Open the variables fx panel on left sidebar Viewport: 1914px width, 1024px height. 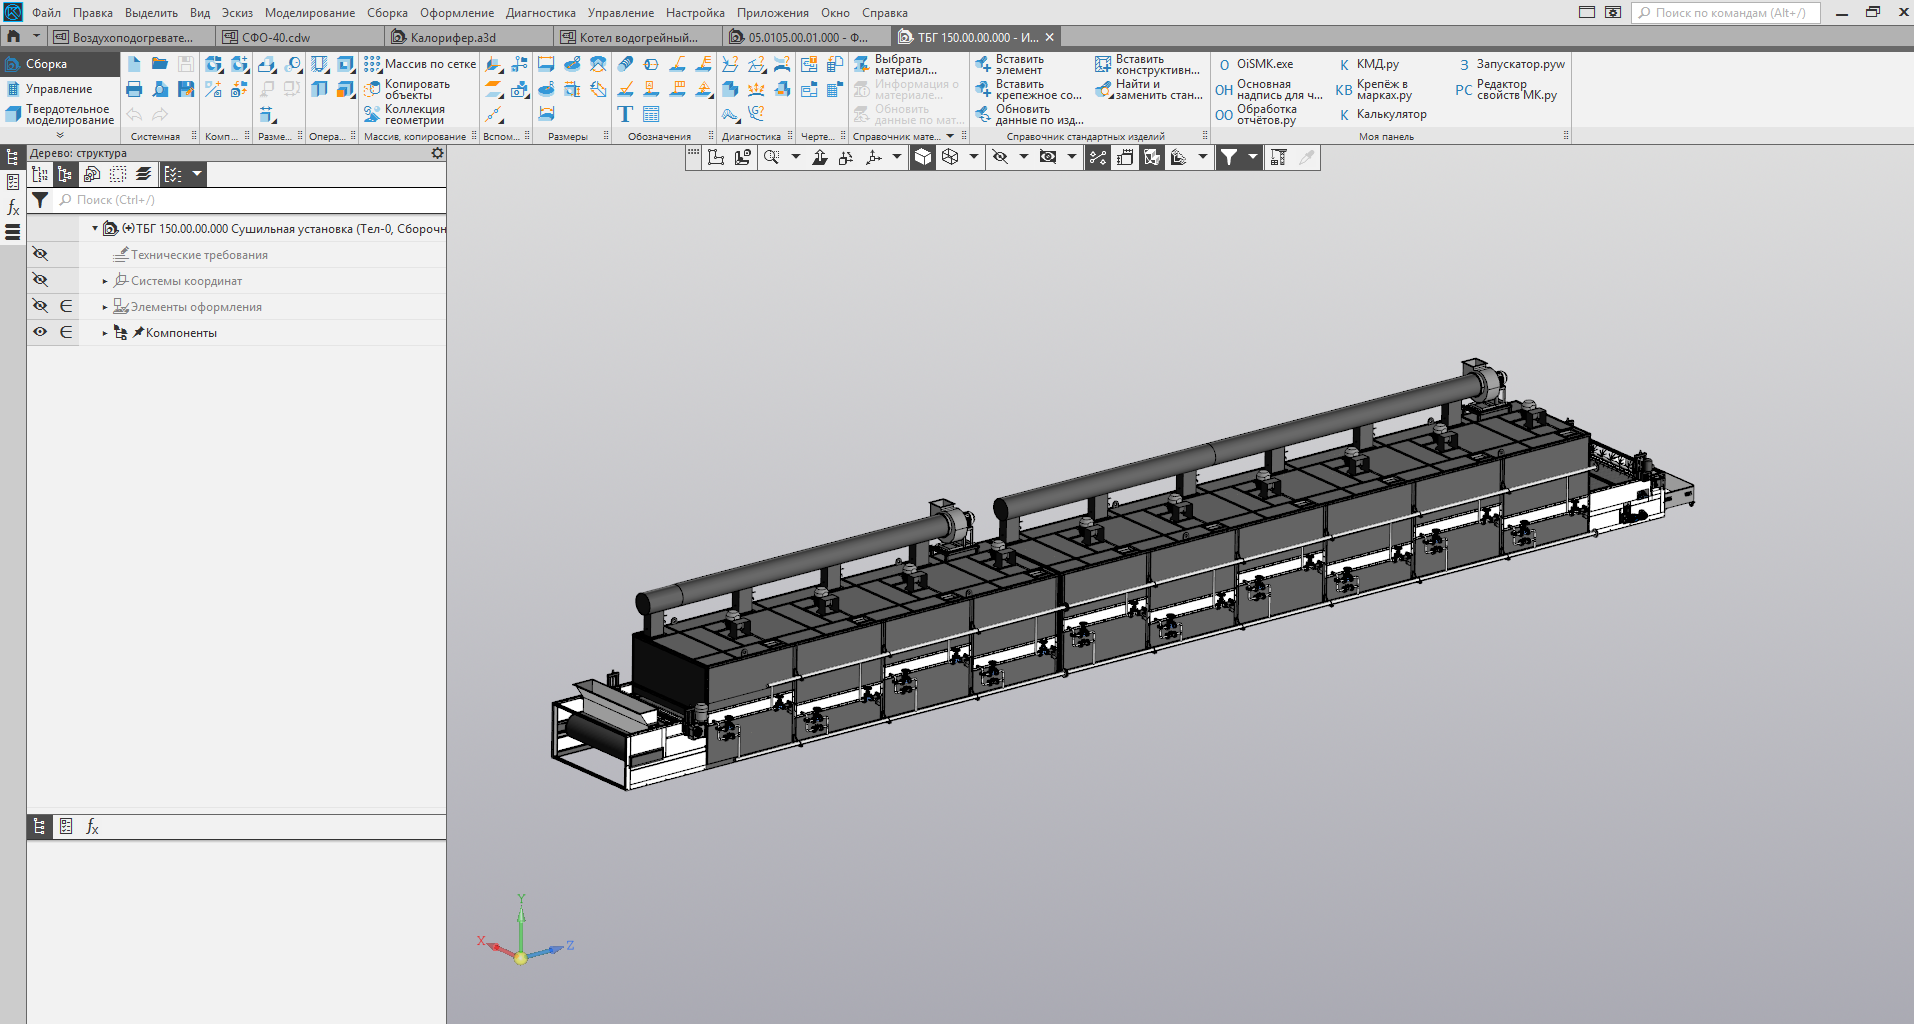13,208
